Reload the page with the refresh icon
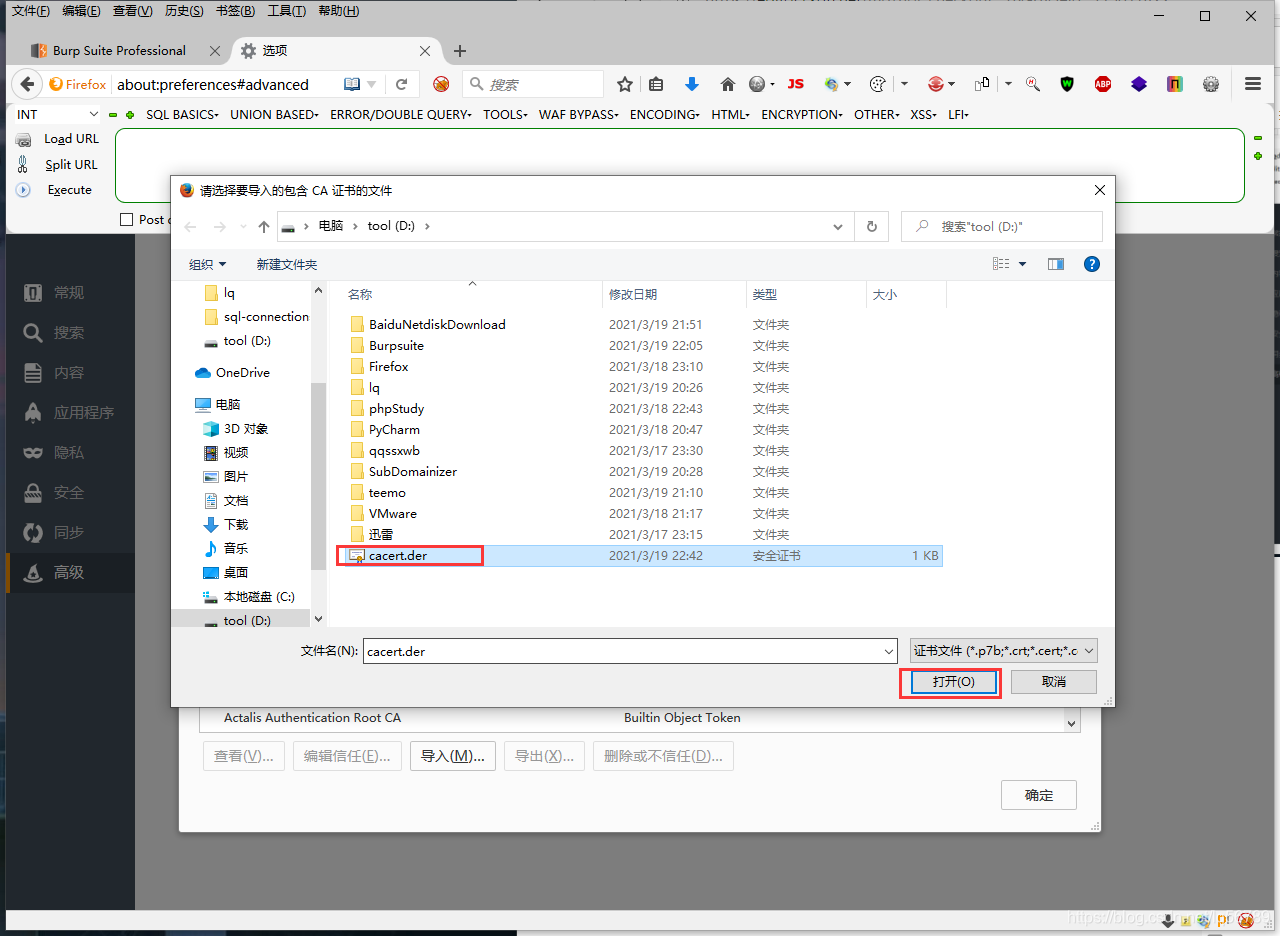Viewport: 1280px width, 936px height. tap(402, 85)
